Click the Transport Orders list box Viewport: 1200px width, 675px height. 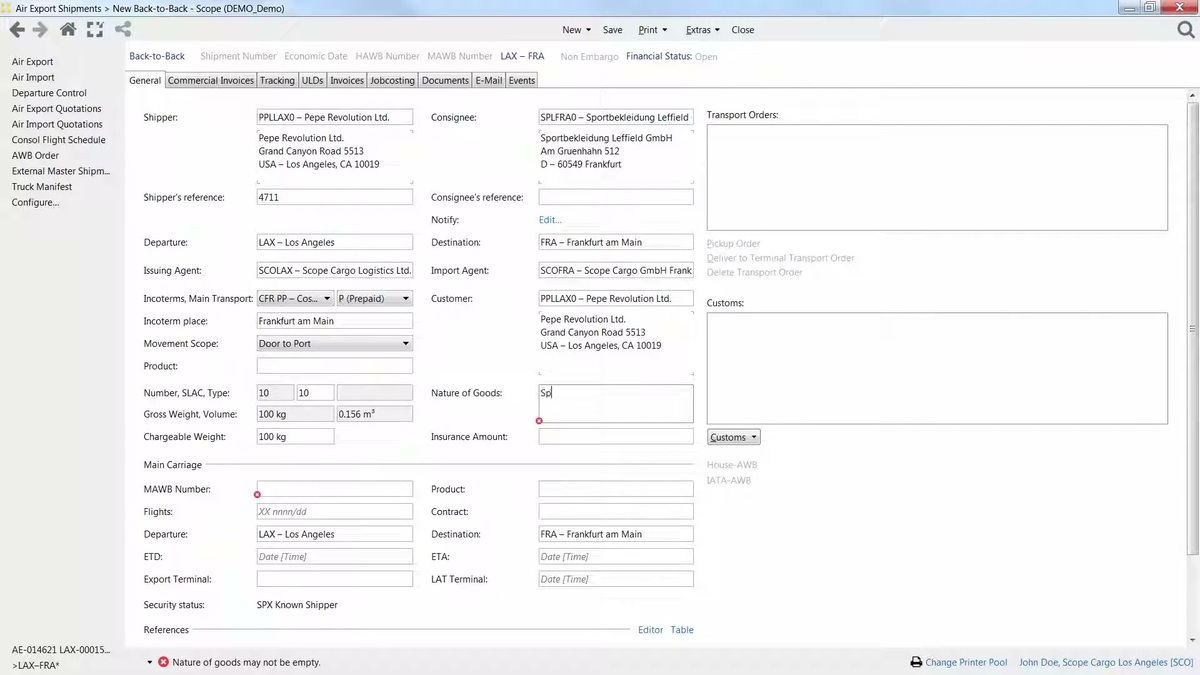pyautogui.click(x=937, y=177)
